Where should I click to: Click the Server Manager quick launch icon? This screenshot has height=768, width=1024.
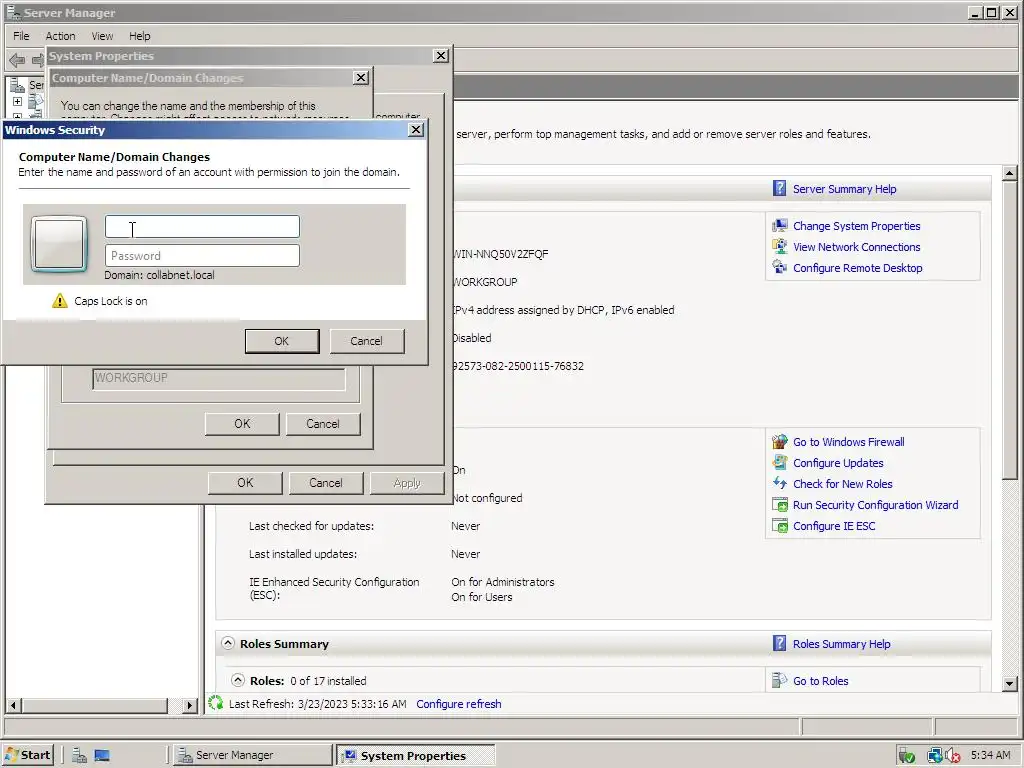(x=80, y=756)
